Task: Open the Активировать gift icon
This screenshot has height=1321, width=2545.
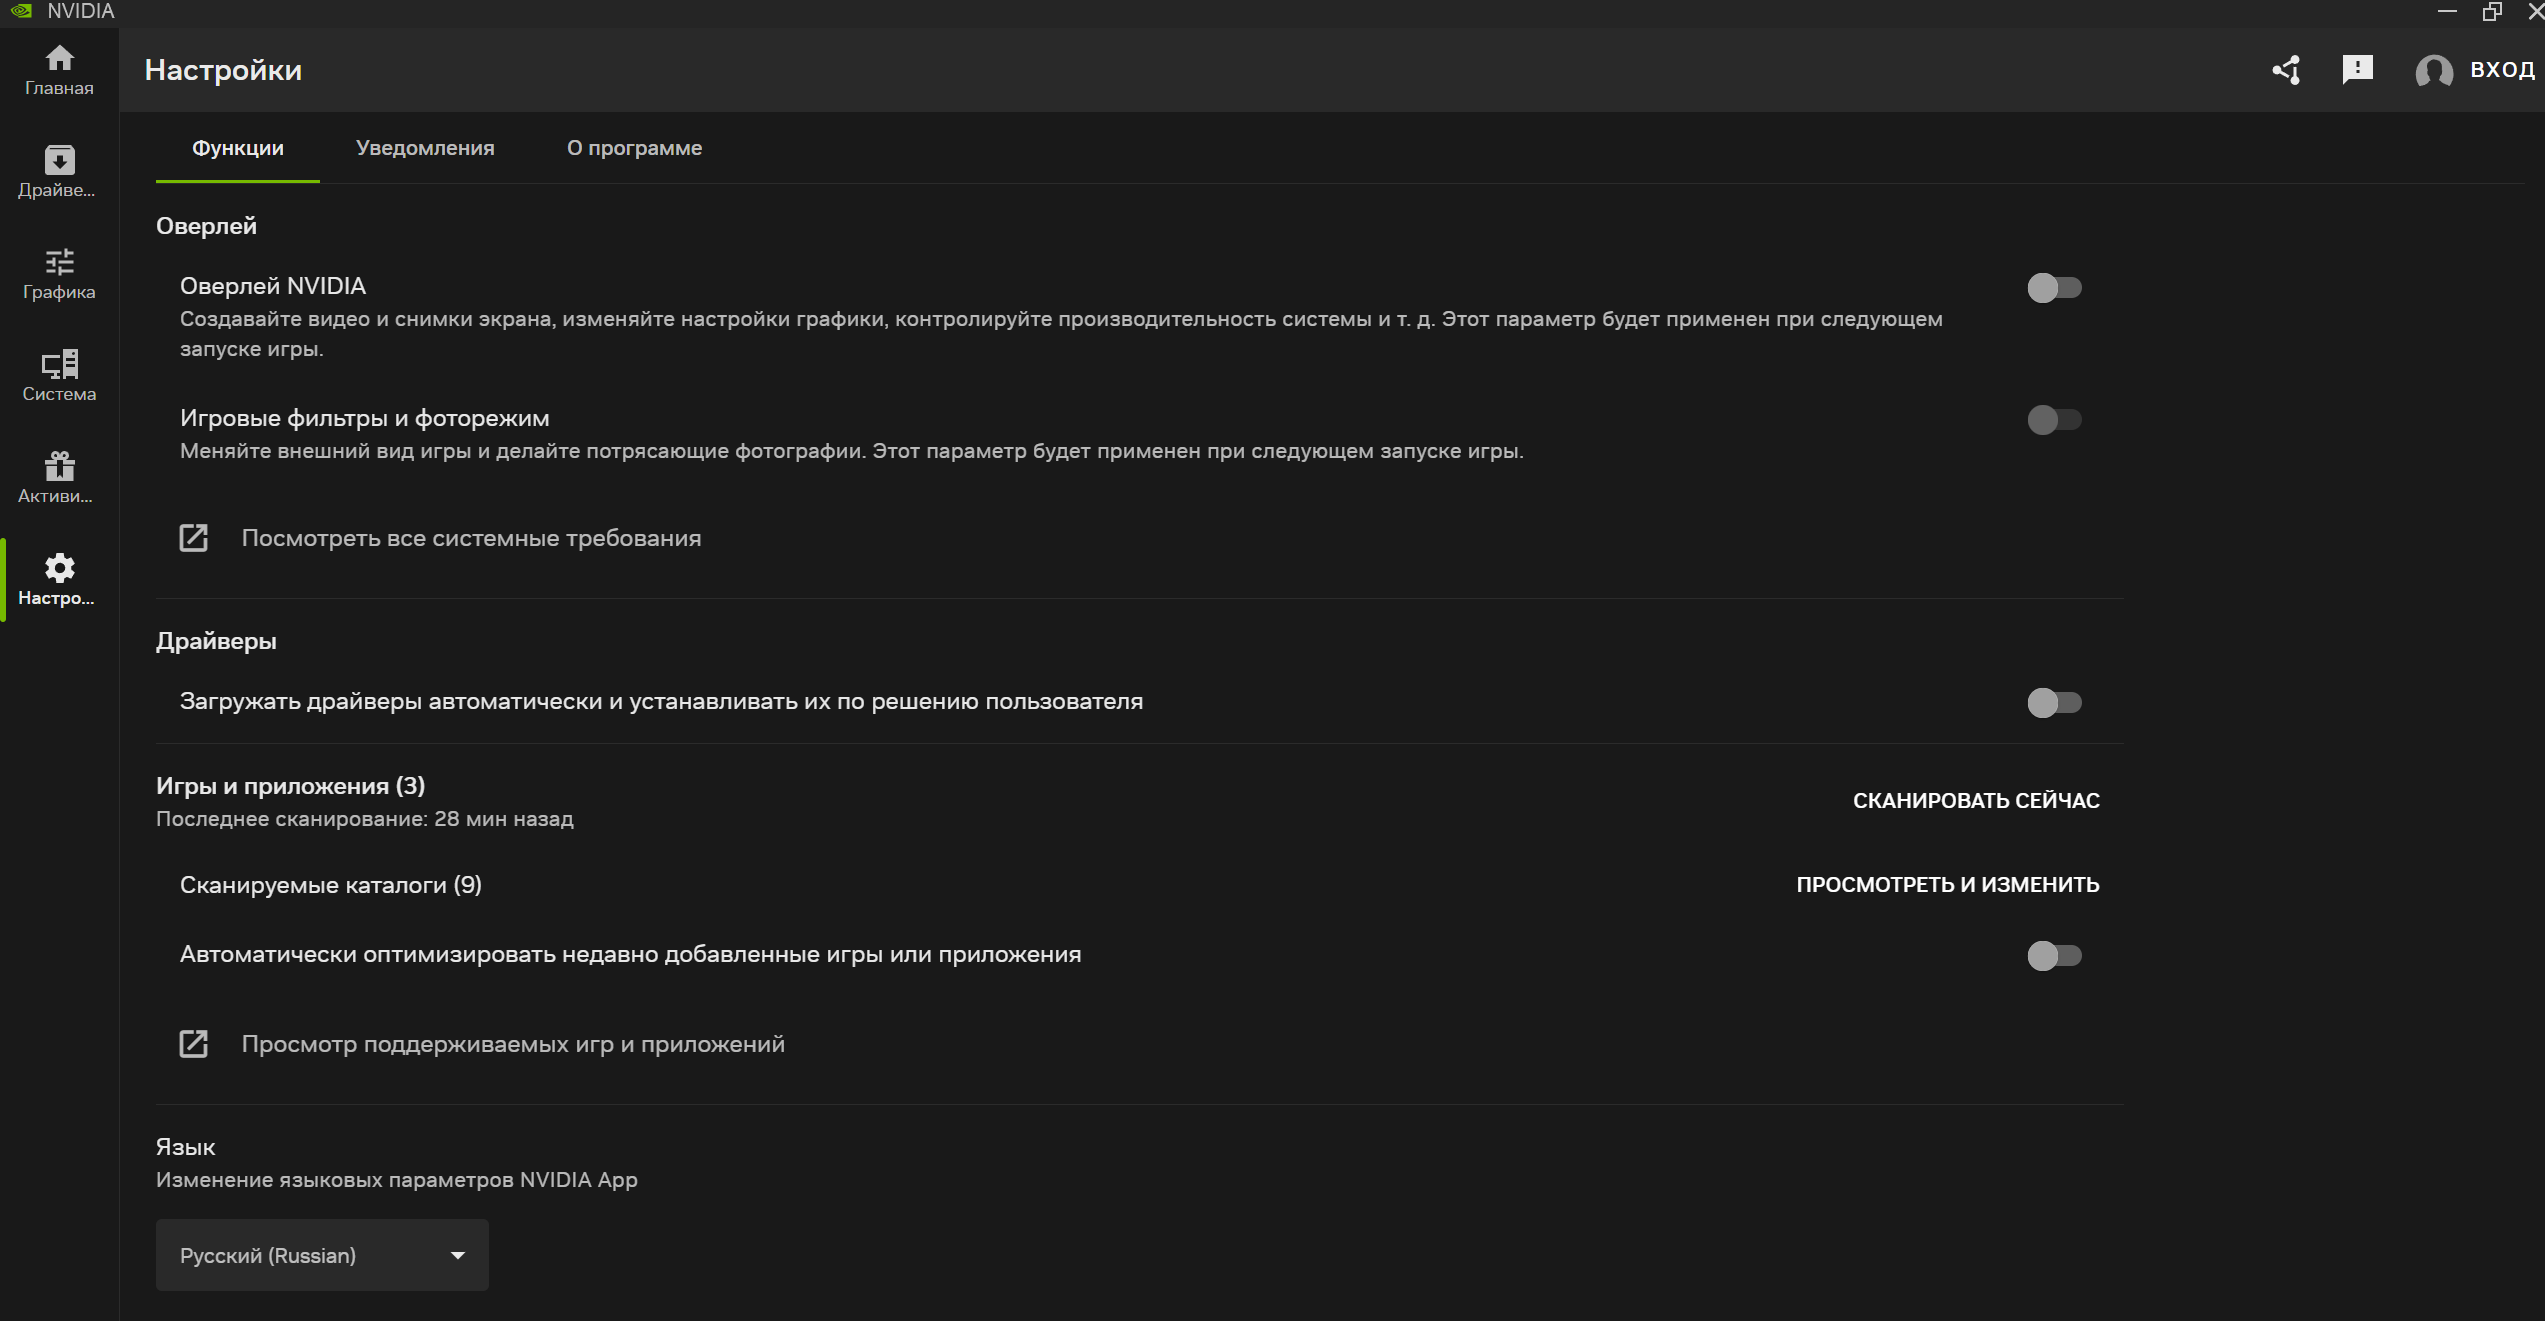Action: (59, 467)
